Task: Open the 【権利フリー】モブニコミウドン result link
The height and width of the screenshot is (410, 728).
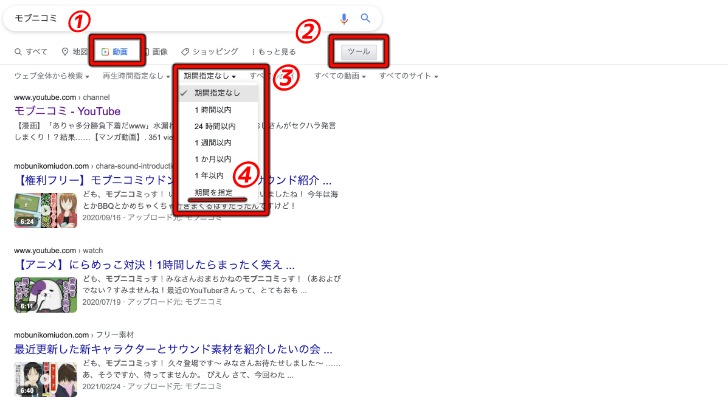Action: 173,180
